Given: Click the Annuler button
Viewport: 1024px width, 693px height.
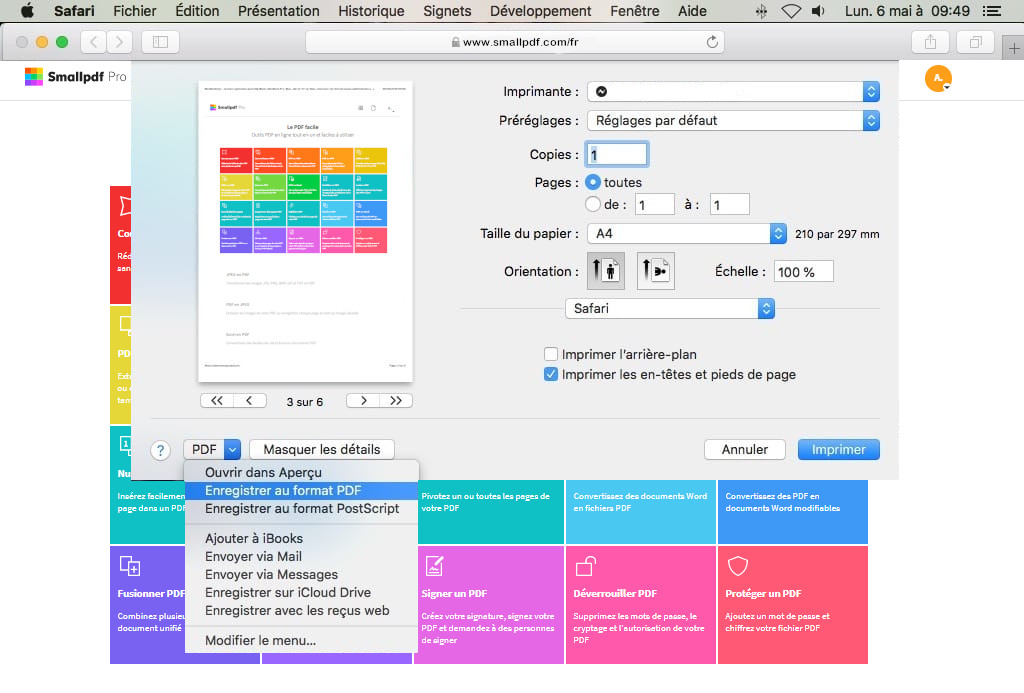Looking at the screenshot, I should 744,449.
